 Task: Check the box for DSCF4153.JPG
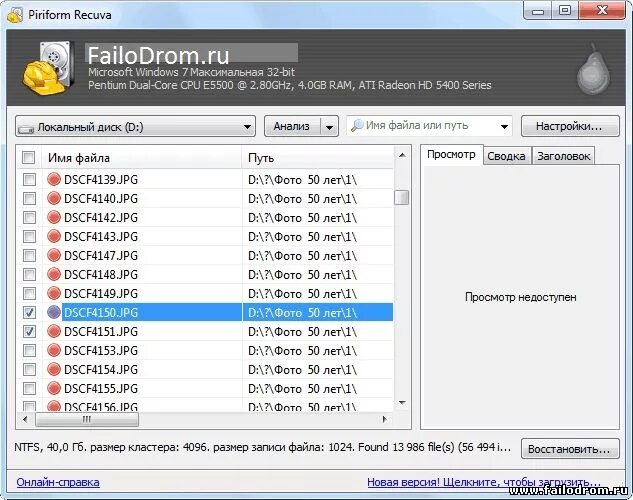click(29, 350)
